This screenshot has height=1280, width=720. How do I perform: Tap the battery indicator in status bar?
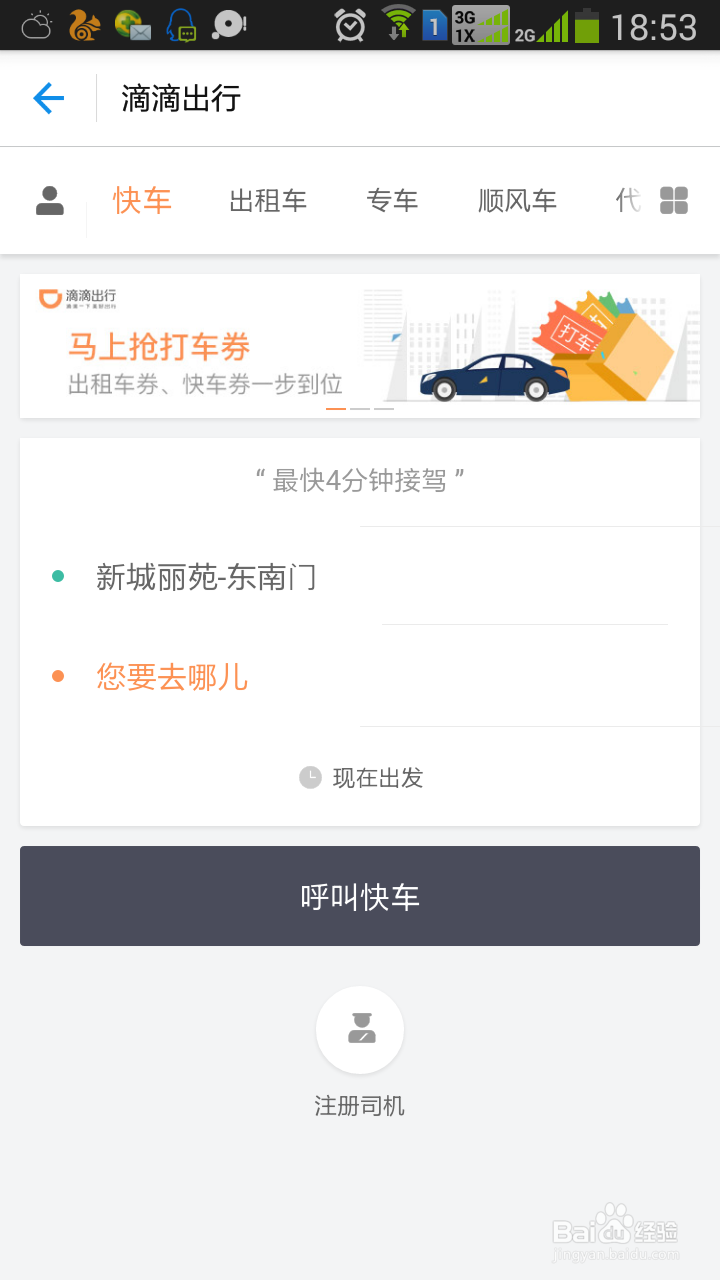[x=587, y=25]
